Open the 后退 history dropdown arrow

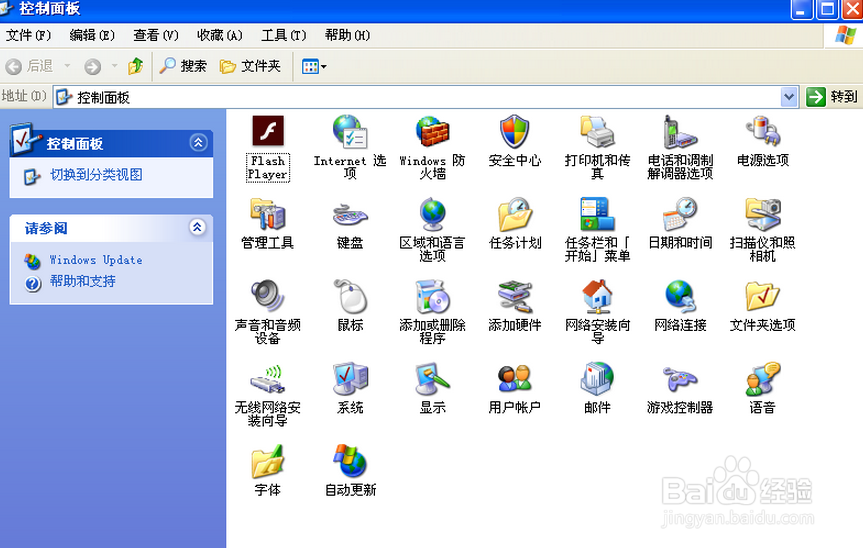[67, 66]
